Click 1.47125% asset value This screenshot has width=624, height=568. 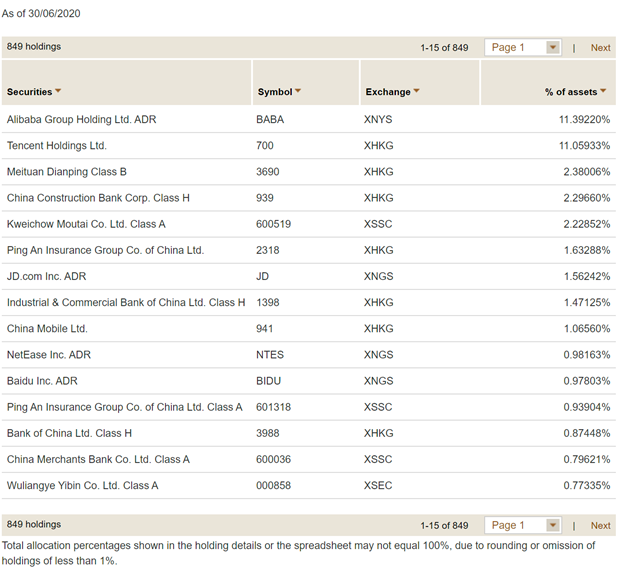coord(587,303)
